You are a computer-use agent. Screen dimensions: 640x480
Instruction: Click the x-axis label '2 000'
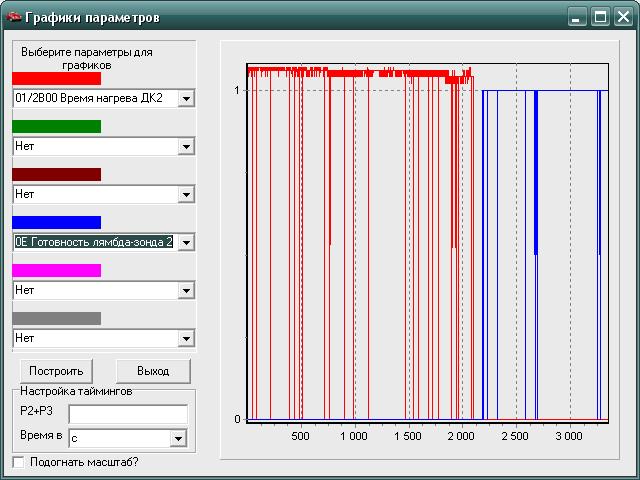461,436
